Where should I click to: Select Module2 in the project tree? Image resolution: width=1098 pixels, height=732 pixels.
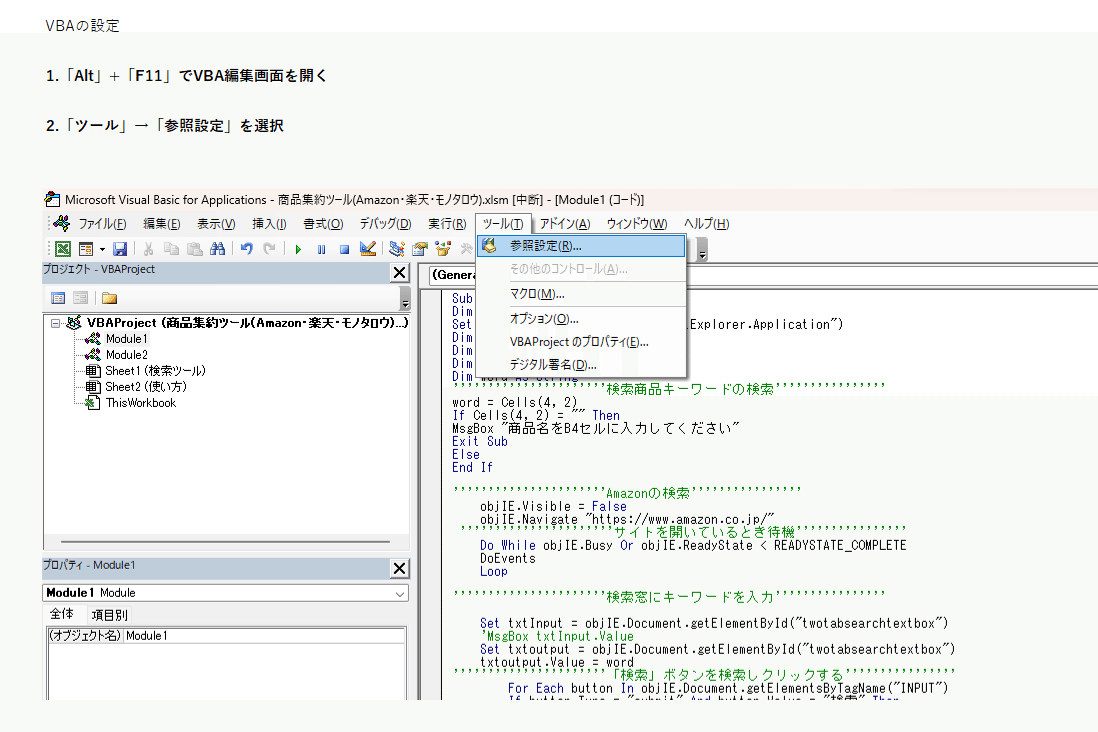[126, 354]
